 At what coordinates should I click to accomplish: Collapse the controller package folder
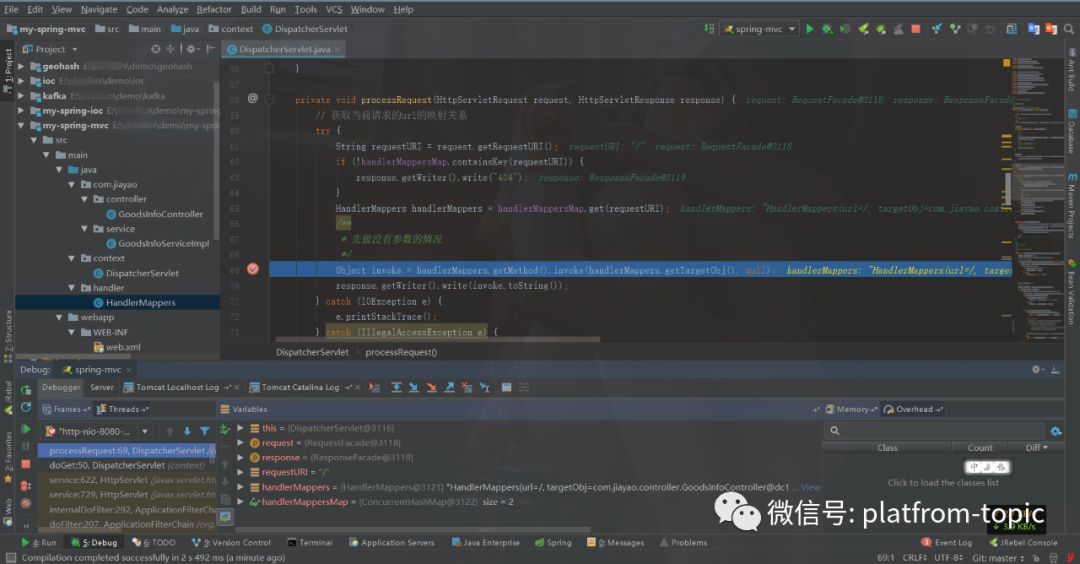[x=85, y=199]
